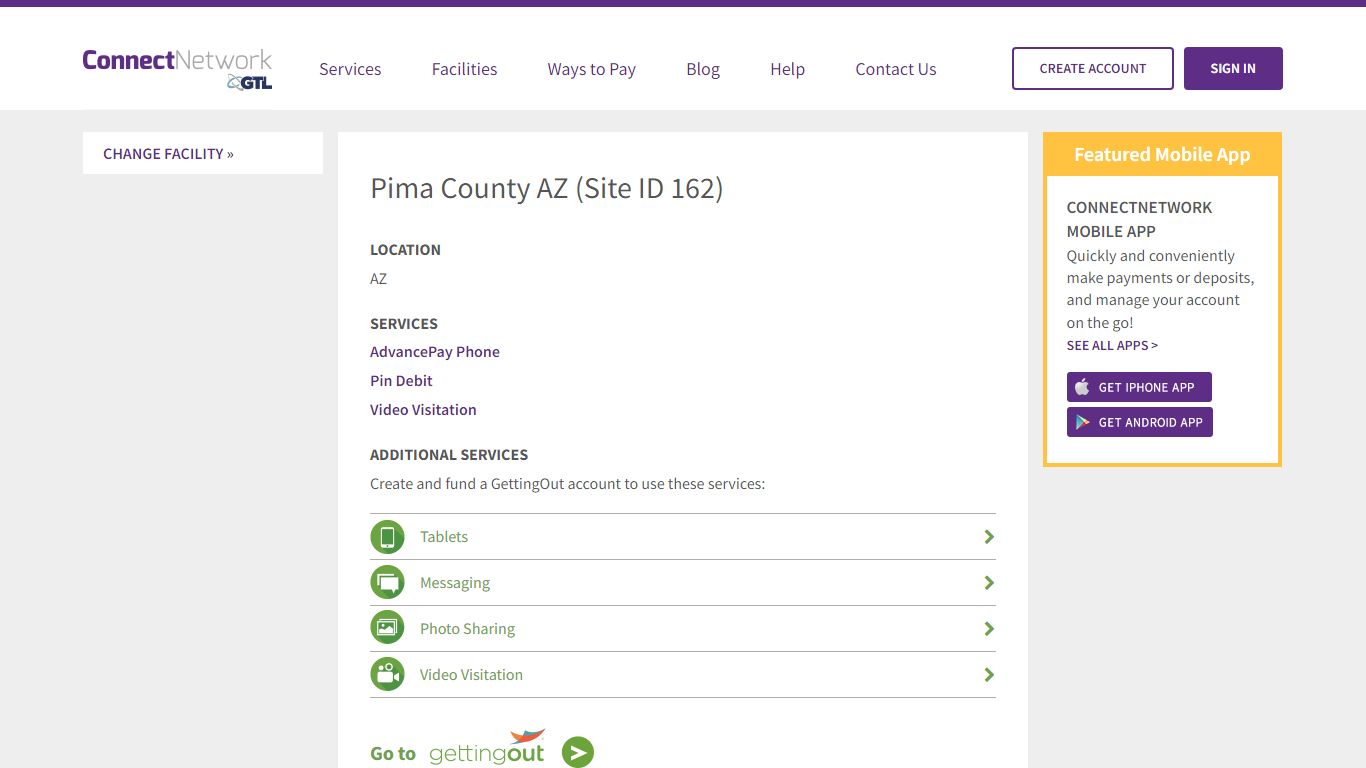The image size is (1366, 768).
Task: Click the Featured Mobile App header
Action: [1162, 154]
